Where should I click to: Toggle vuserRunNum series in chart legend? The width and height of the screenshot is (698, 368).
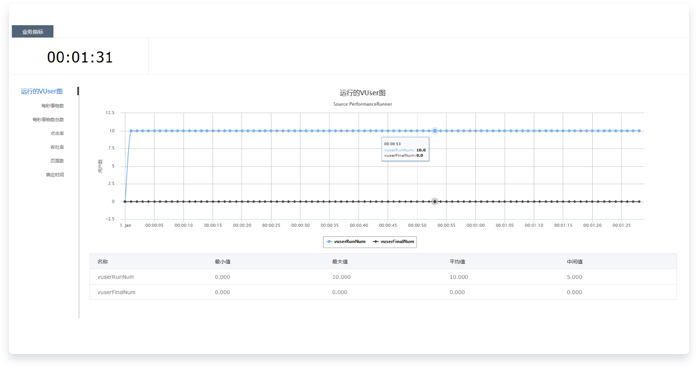click(346, 242)
